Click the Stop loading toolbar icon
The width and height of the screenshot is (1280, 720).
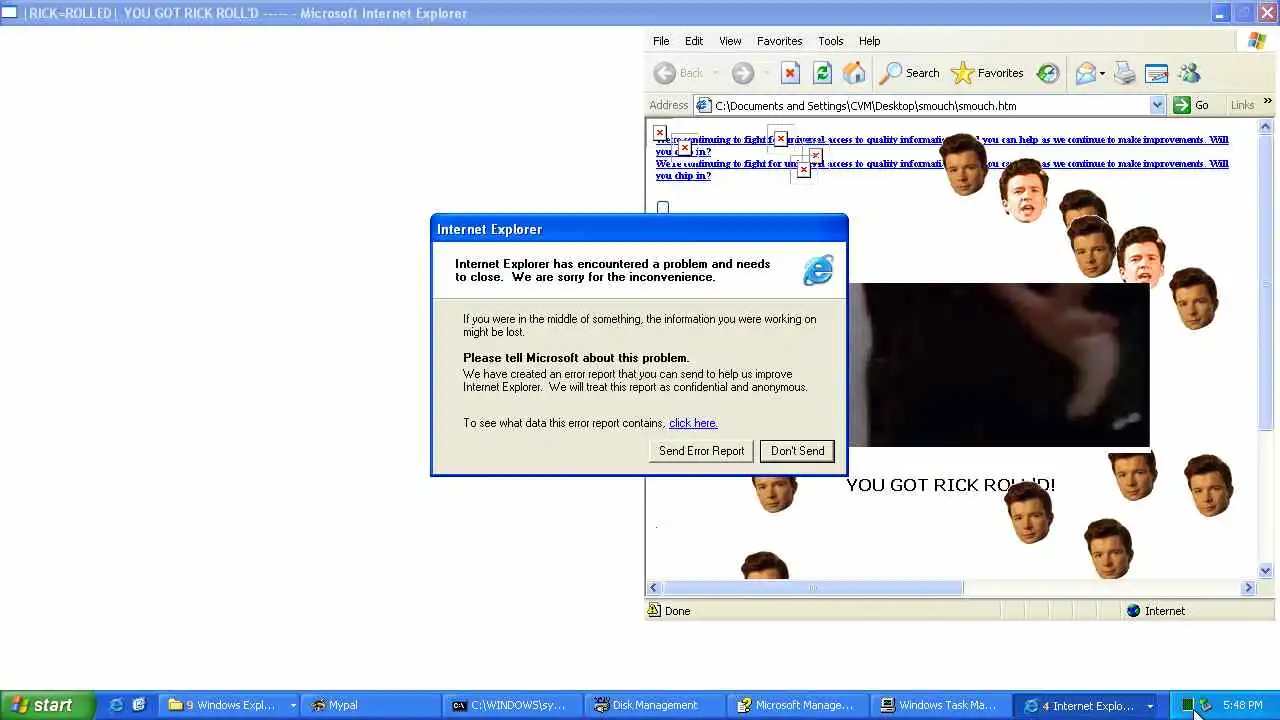pyautogui.click(x=790, y=73)
